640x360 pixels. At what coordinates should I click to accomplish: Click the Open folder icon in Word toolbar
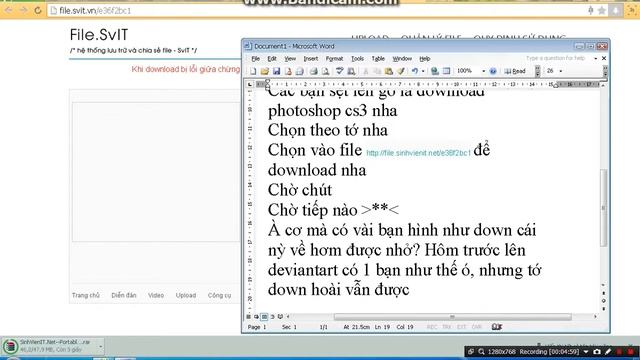coord(264,71)
